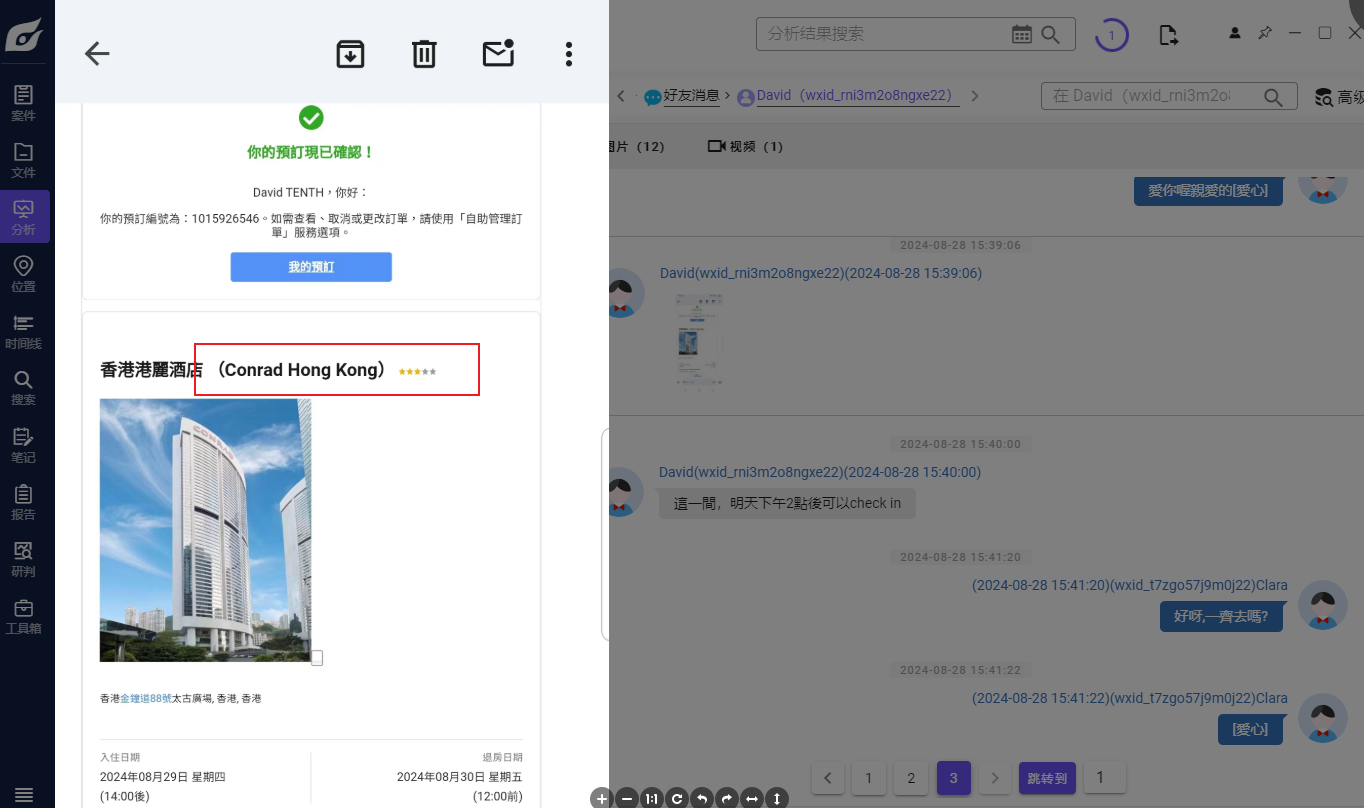
Task: Go back with the email's back arrow
Action: [97, 54]
